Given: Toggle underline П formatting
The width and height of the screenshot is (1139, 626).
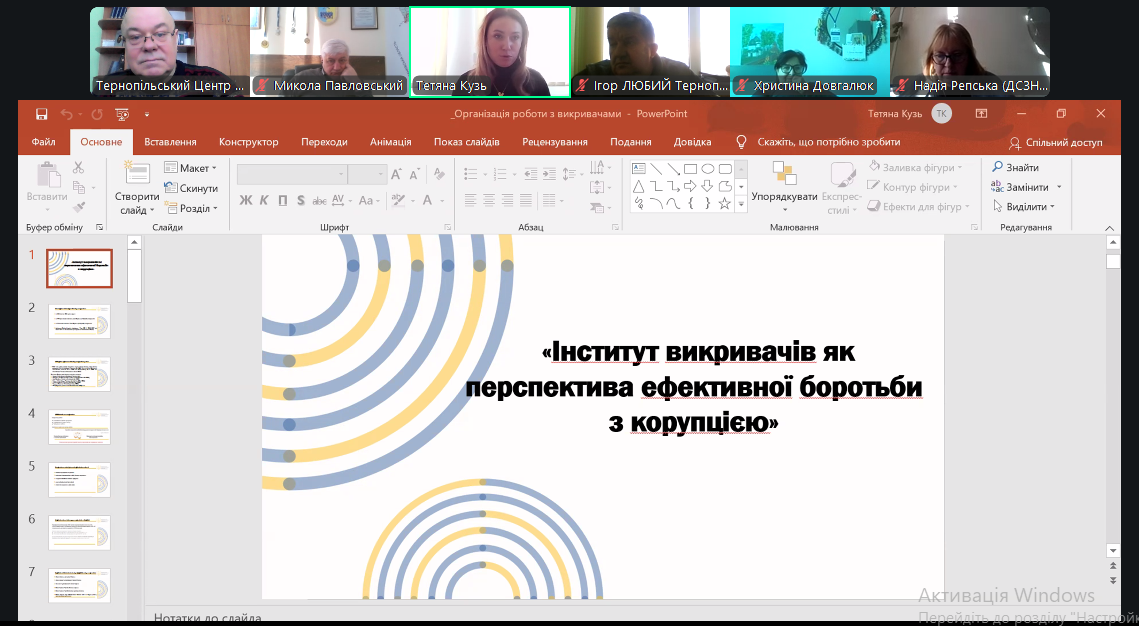Looking at the screenshot, I should click(x=284, y=201).
